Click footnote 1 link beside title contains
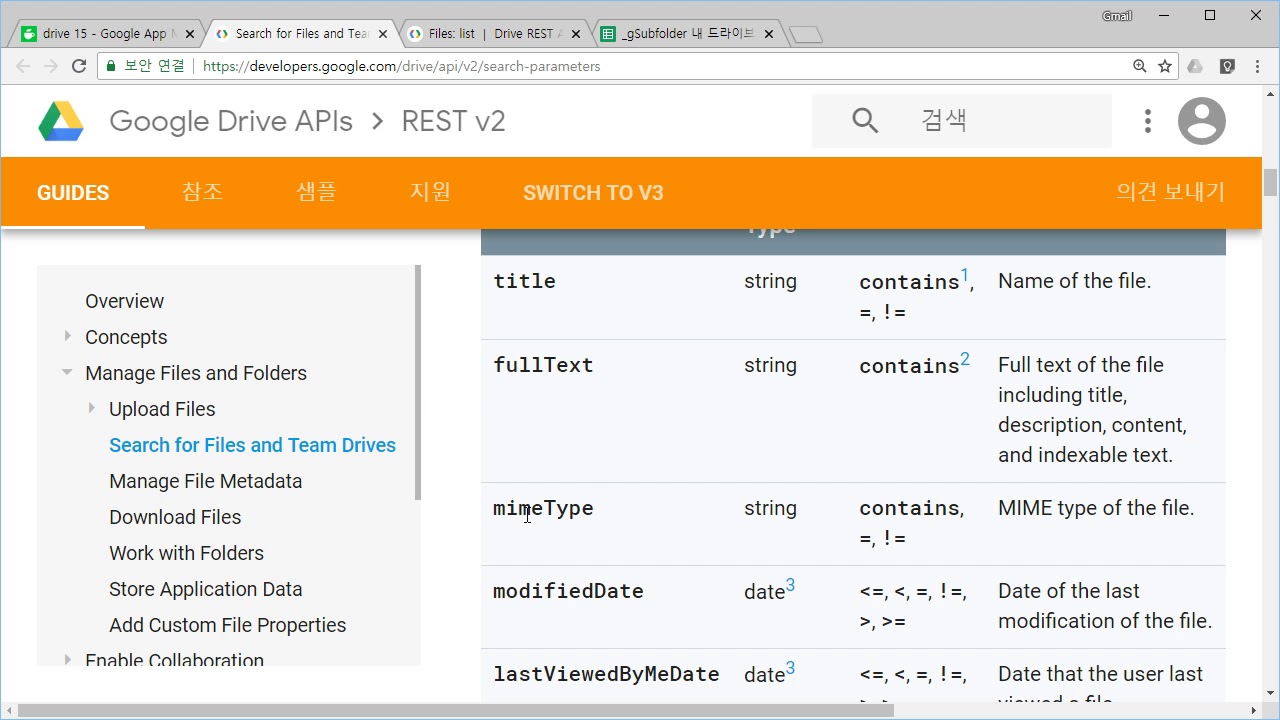Image resolution: width=1280 pixels, height=720 pixels. (965, 275)
